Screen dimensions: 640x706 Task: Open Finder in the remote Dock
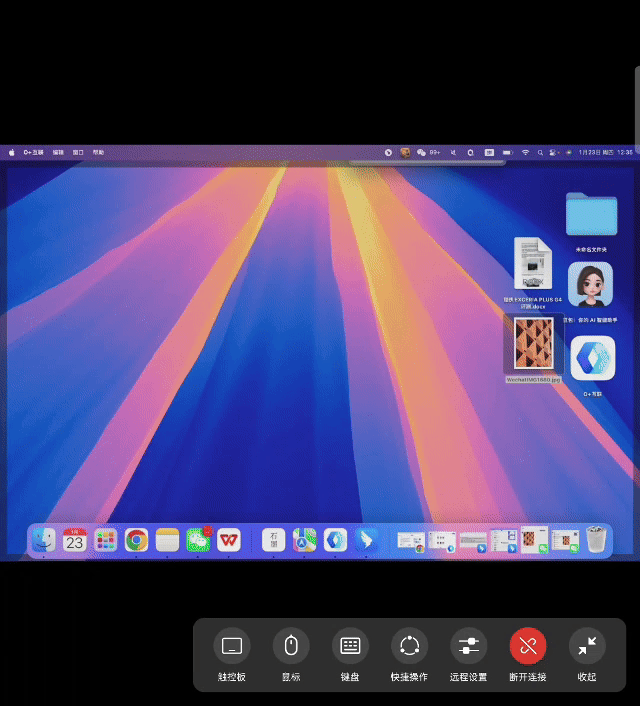(44, 539)
